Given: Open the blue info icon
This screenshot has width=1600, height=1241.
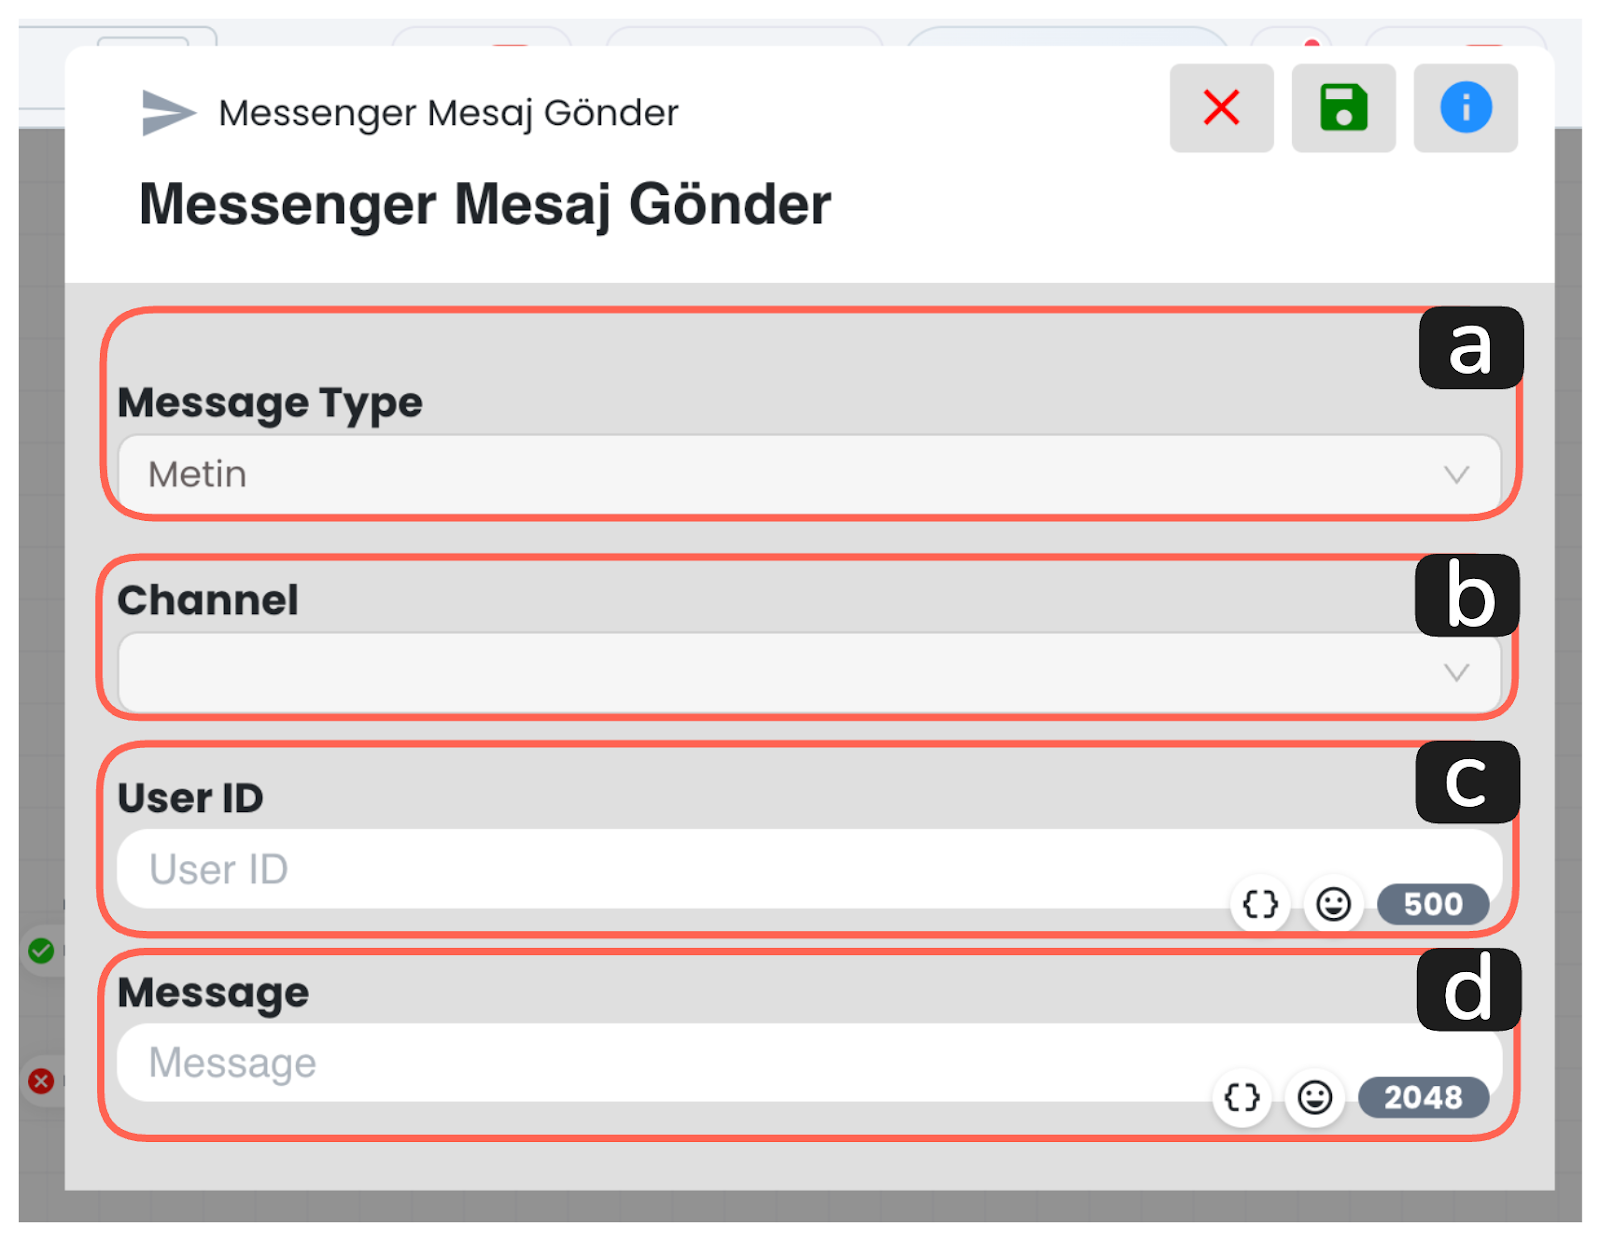Looking at the screenshot, I should pyautogui.click(x=1465, y=108).
